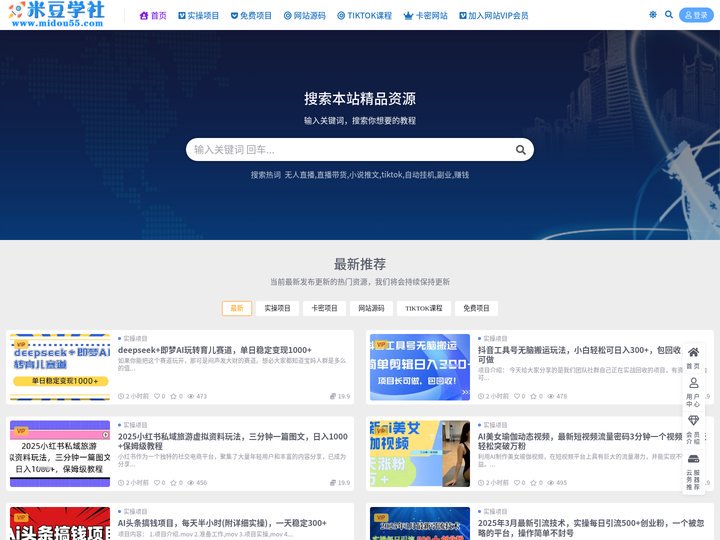Viewport: 720px width, 540px height.
Task: Select the 免费项目 filter tab
Action: (476, 308)
